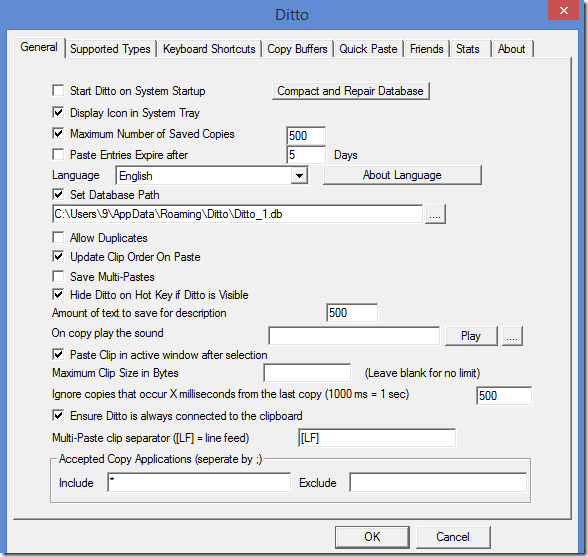
Task: Click the Maximum Clip Size in Bytes field
Action: point(307,373)
